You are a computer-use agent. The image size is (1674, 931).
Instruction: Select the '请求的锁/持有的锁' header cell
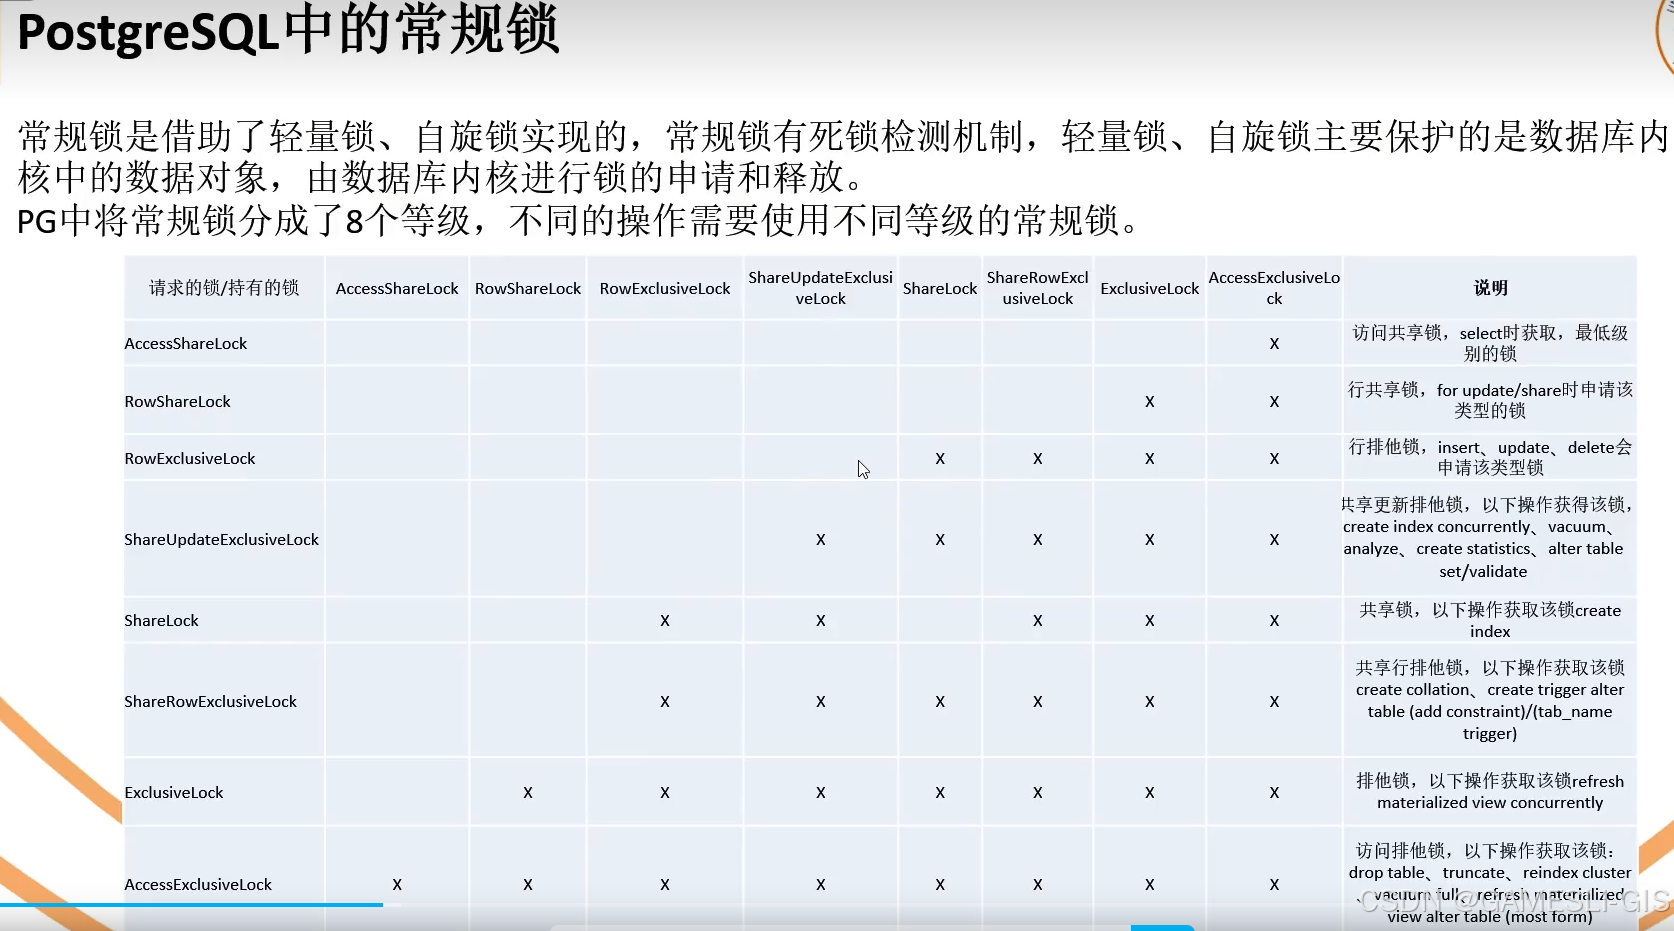coord(224,288)
